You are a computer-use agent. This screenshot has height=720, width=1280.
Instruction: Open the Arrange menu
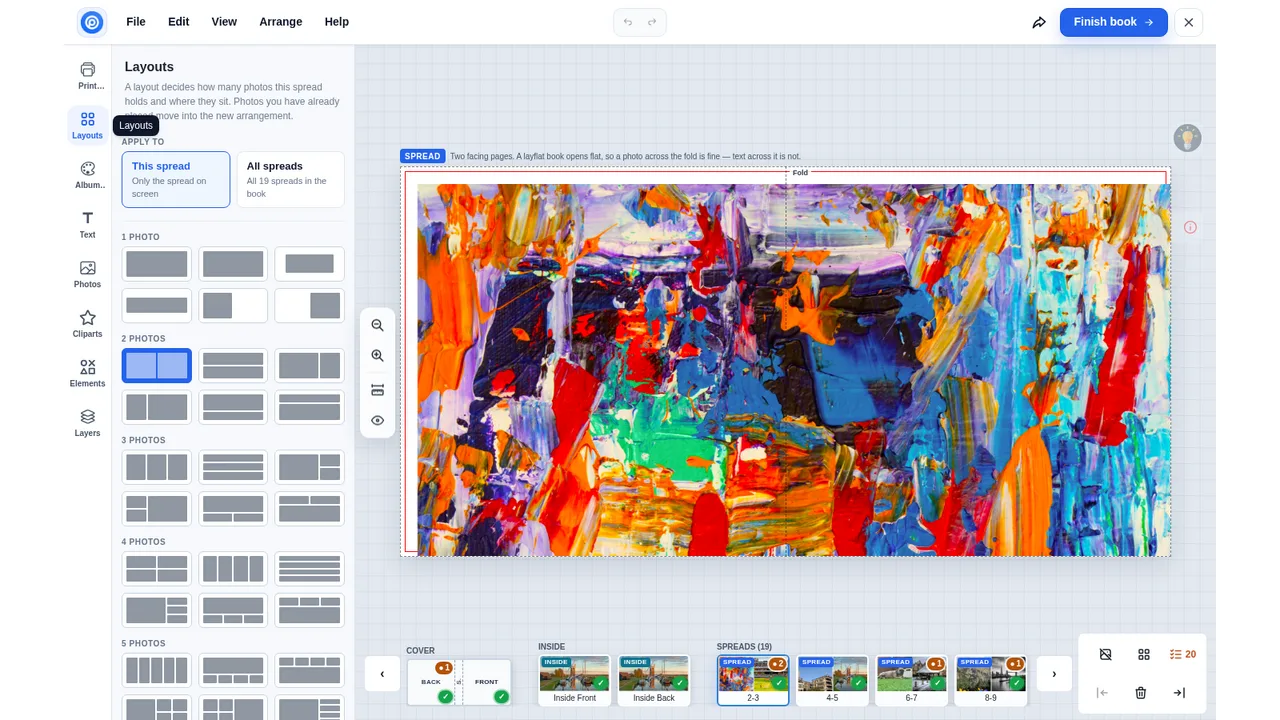(281, 22)
